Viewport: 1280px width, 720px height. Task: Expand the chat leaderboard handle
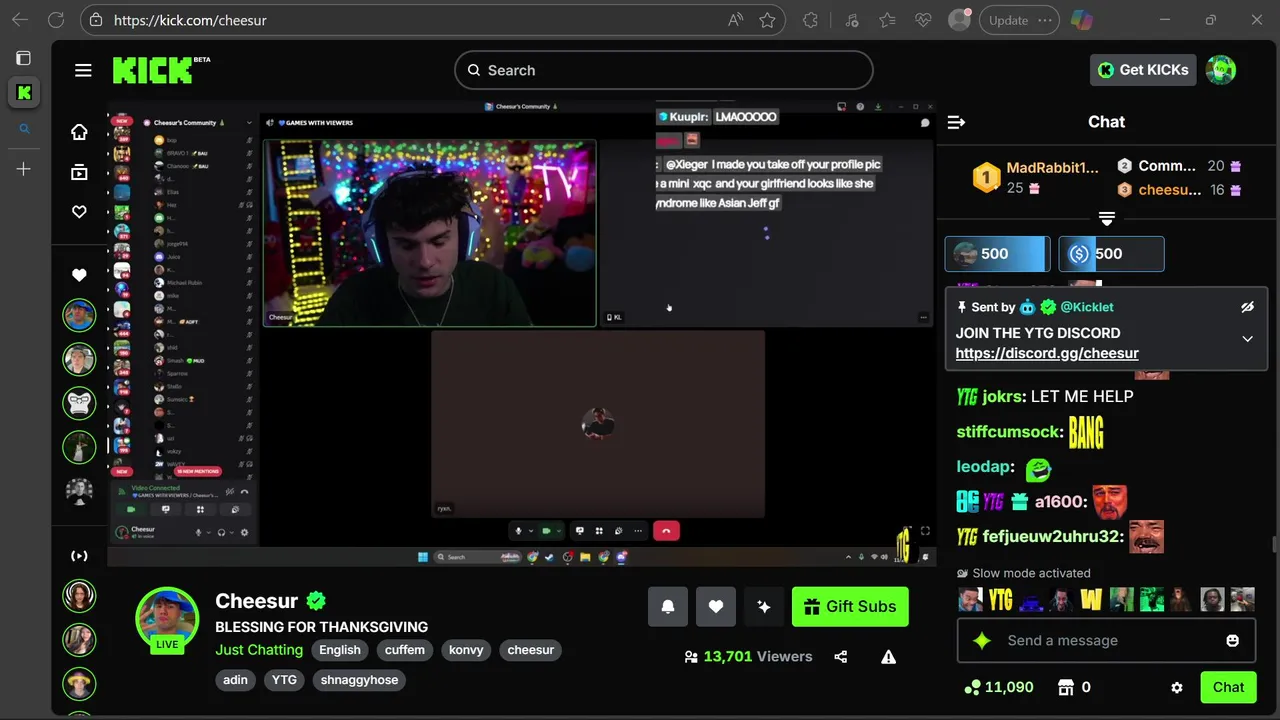coord(1107,218)
